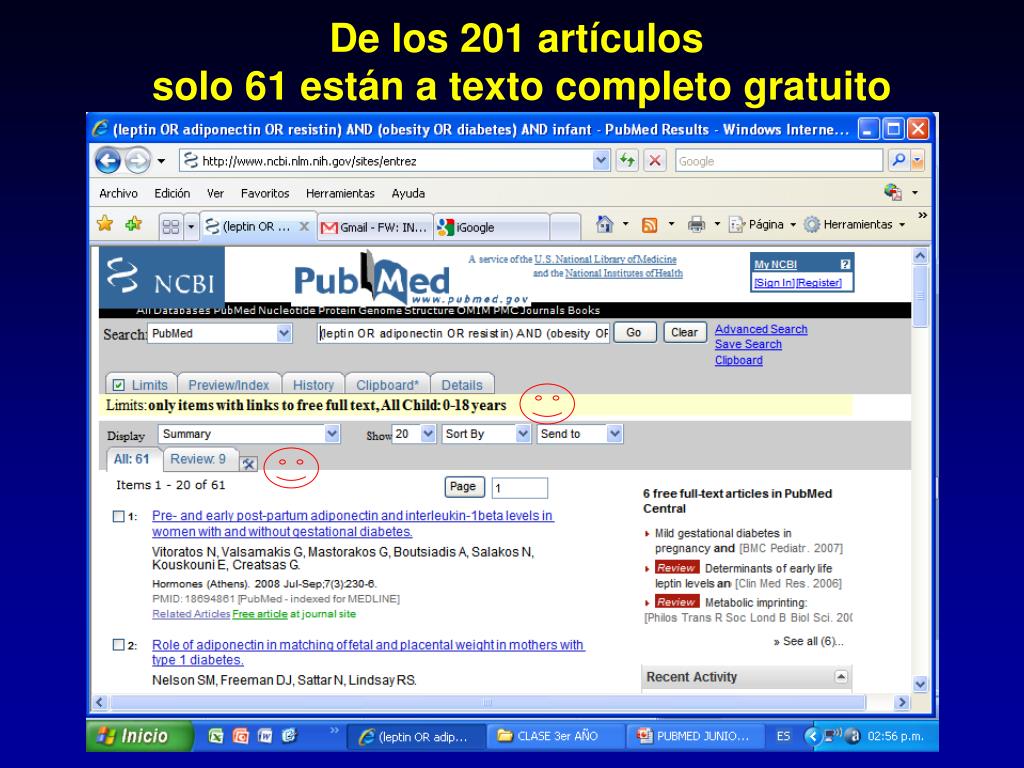Switch to the Gmail browser tab
The image size is (1024, 768).
point(376,227)
